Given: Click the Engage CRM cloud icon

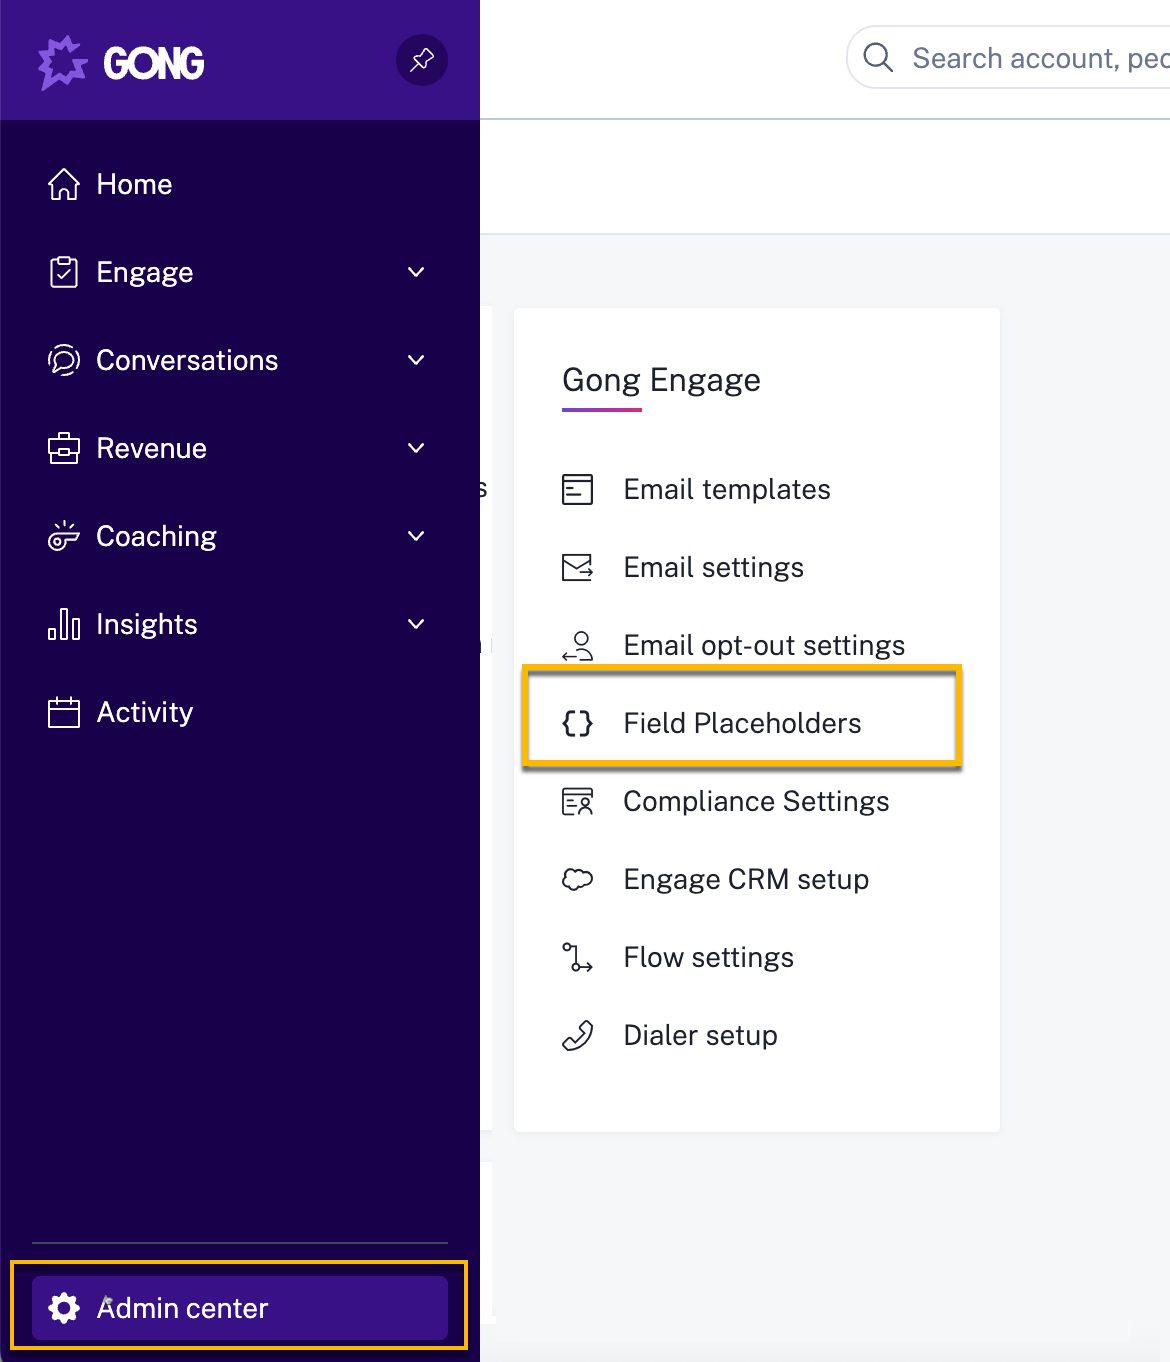Looking at the screenshot, I should click(x=578, y=879).
